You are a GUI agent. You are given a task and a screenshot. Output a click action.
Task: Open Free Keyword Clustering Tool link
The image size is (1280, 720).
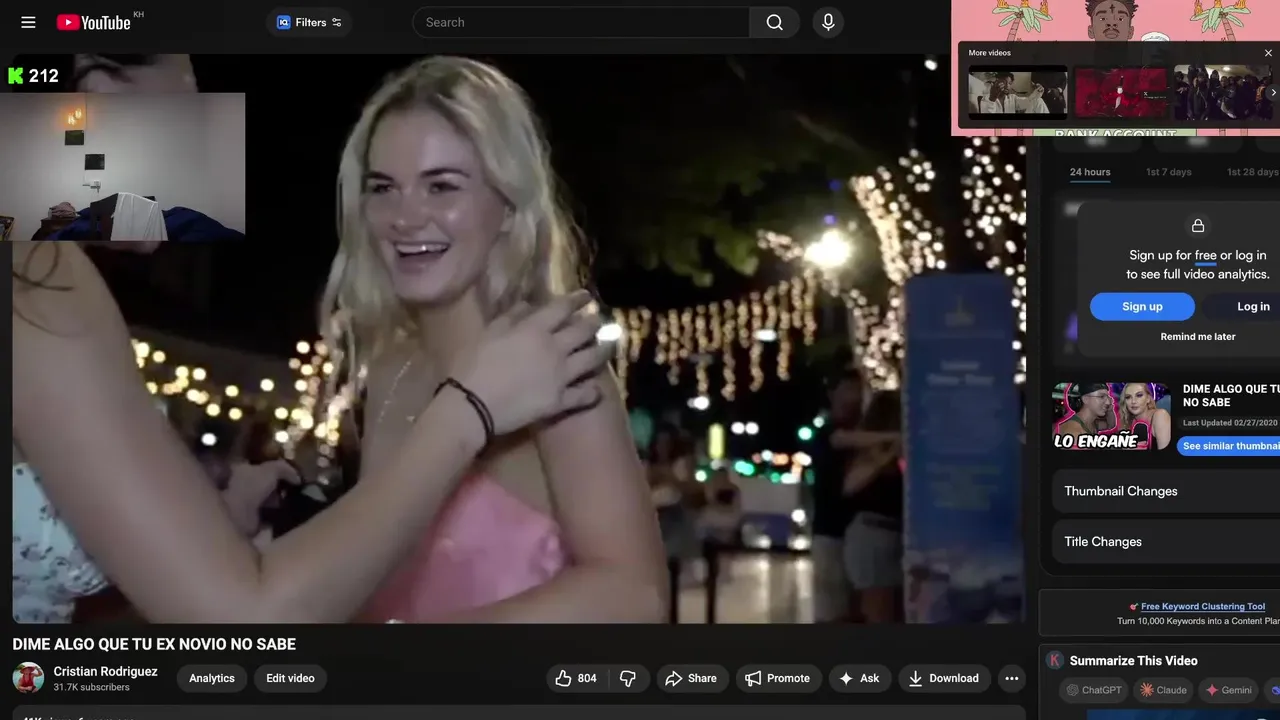(x=1203, y=606)
